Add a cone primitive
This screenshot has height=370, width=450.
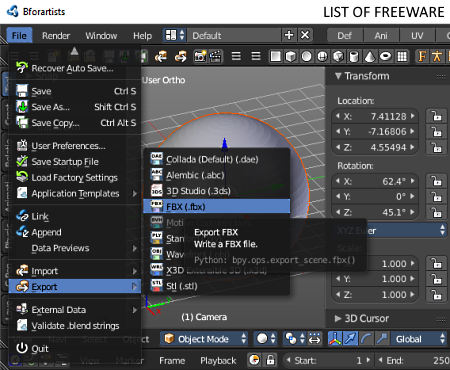click(x=369, y=57)
